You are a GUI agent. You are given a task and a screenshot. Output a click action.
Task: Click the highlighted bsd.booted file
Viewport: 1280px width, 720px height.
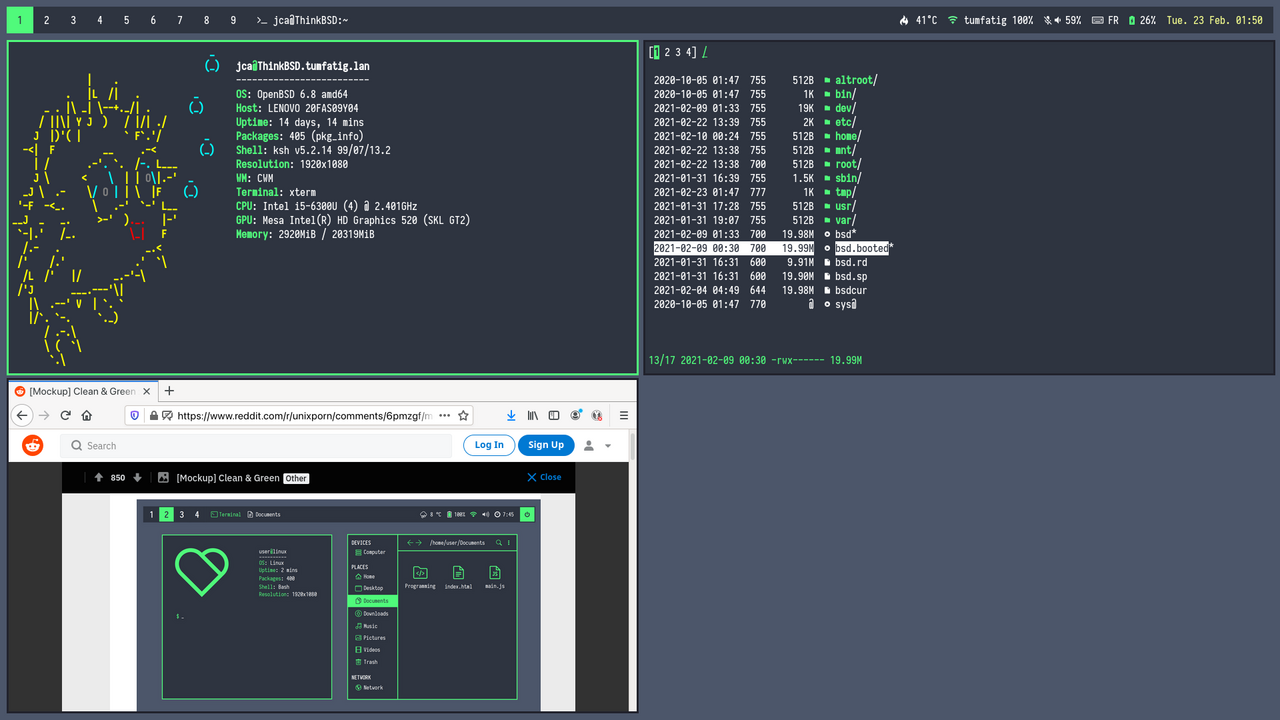point(863,248)
